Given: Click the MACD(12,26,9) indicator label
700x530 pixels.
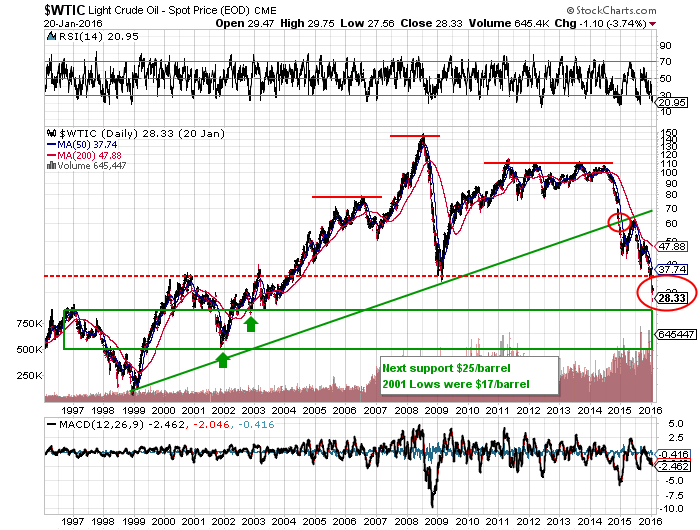Looking at the screenshot, I should 88,425.
